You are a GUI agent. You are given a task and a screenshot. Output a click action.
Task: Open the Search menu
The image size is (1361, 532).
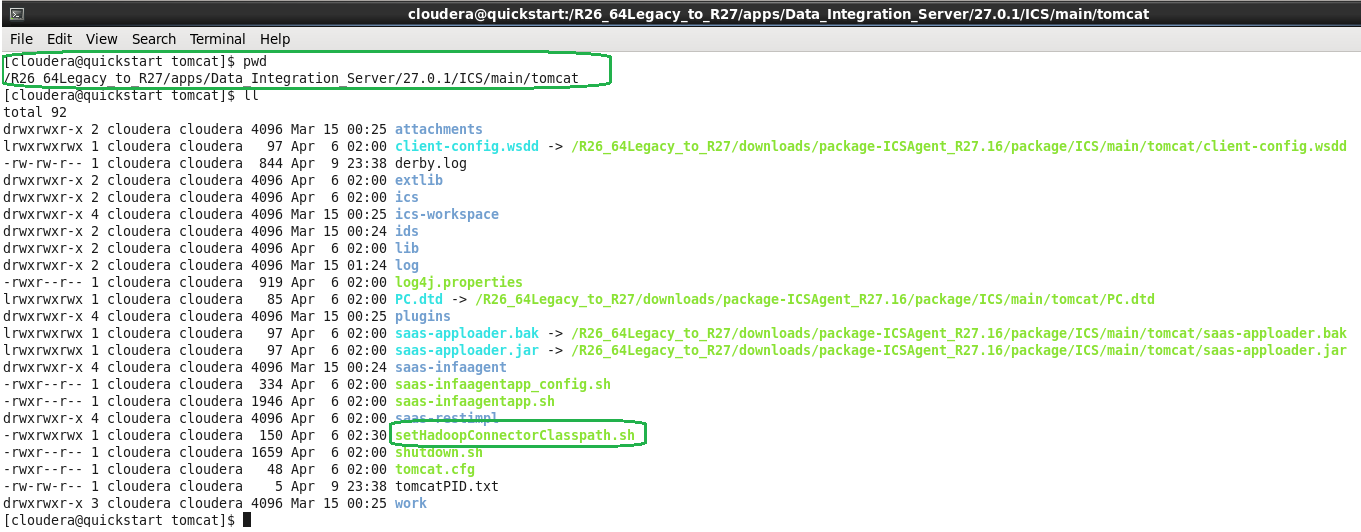[154, 39]
